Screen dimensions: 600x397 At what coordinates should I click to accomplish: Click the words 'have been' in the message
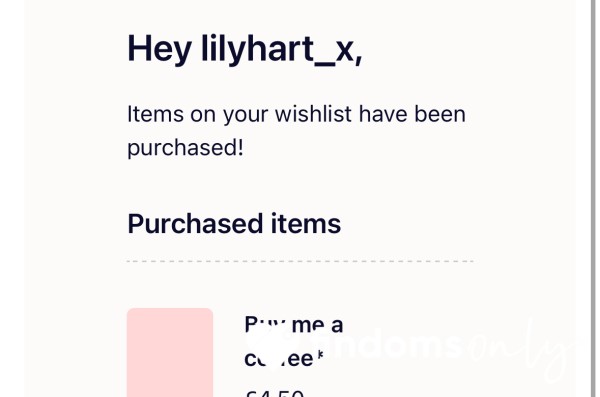[412, 114]
